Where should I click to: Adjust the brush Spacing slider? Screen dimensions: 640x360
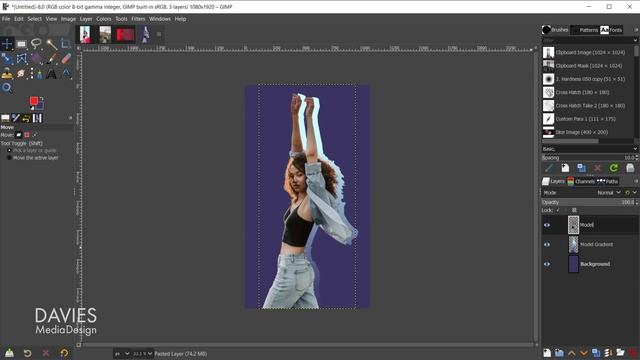click(x=589, y=158)
